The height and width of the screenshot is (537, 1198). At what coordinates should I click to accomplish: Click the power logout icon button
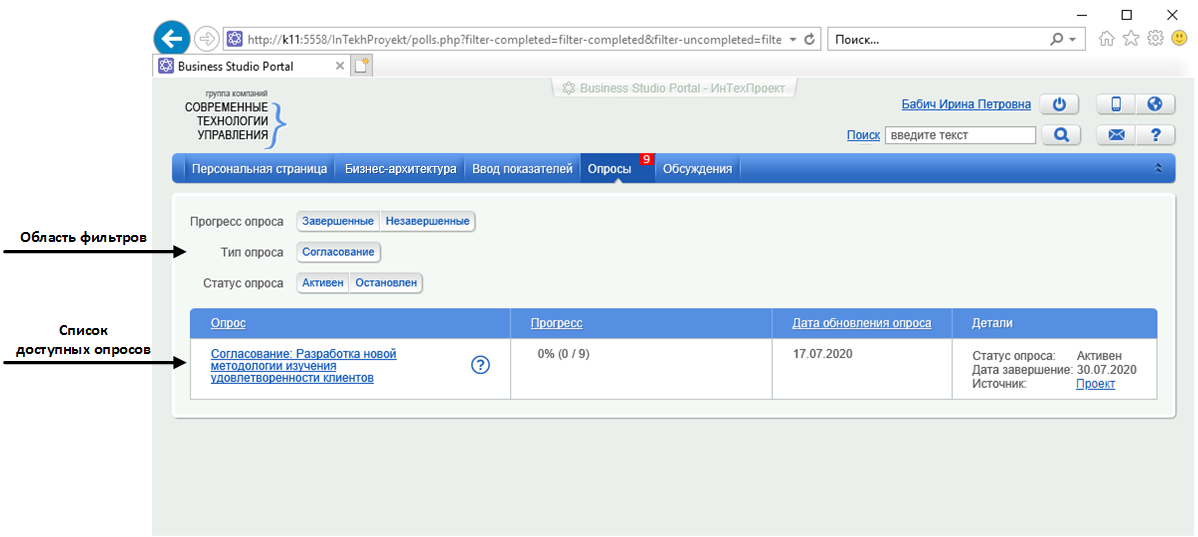(1060, 105)
